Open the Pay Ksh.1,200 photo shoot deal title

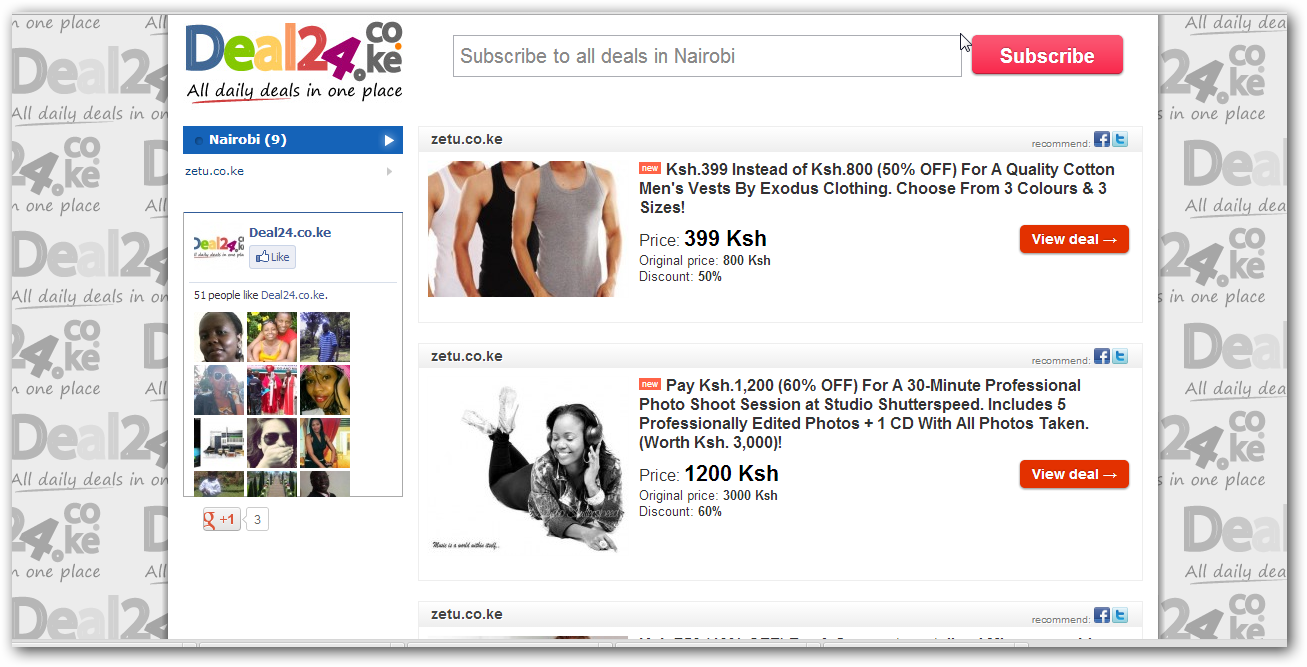click(865, 414)
